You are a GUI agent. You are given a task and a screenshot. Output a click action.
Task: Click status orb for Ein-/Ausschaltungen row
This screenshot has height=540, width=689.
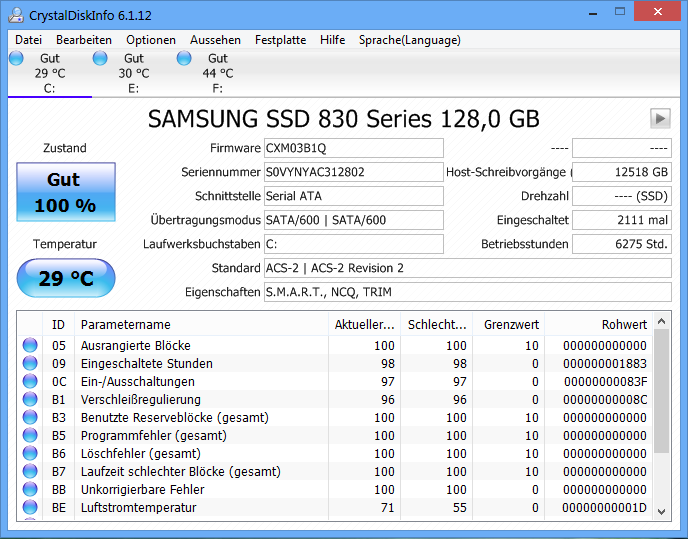coord(30,381)
